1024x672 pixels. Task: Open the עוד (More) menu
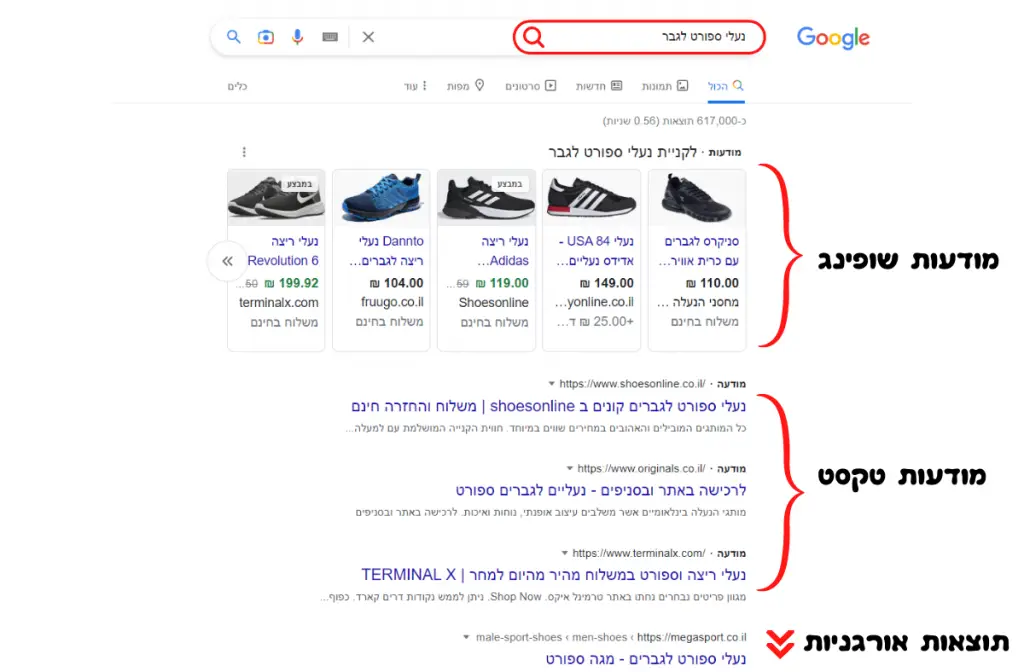pos(415,86)
